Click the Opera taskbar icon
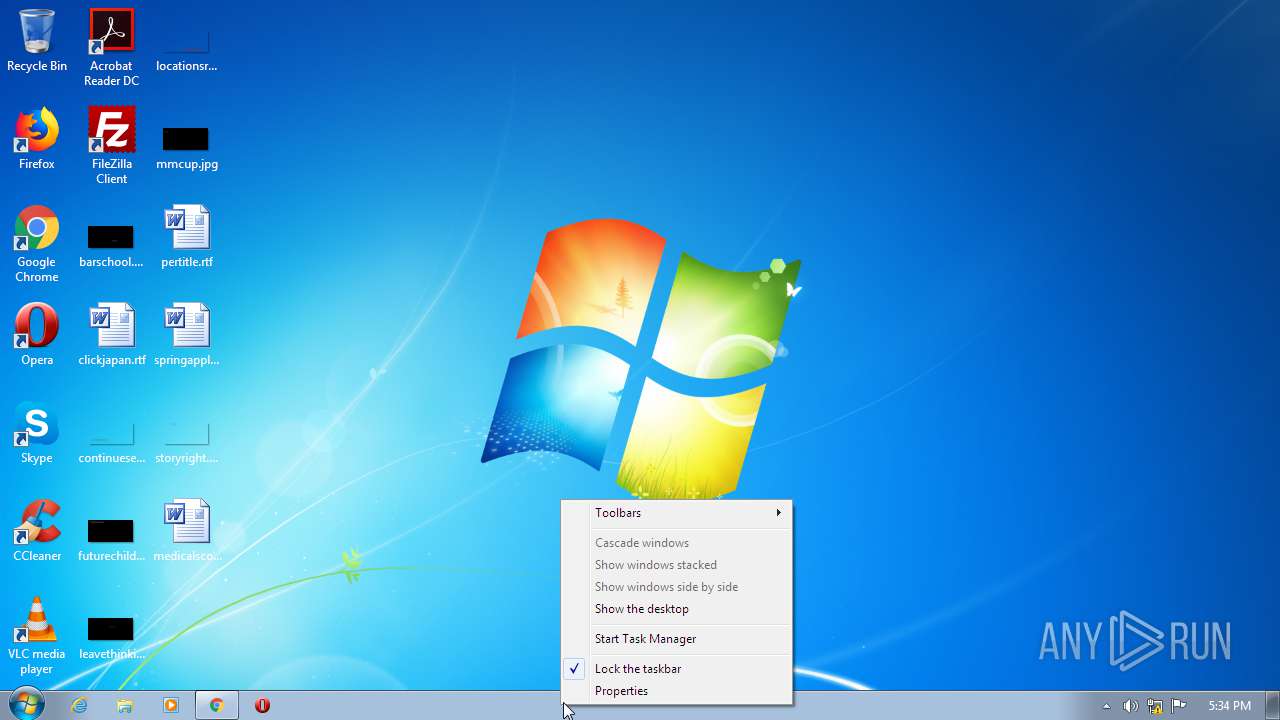The height and width of the screenshot is (720, 1280). click(x=262, y=705)
